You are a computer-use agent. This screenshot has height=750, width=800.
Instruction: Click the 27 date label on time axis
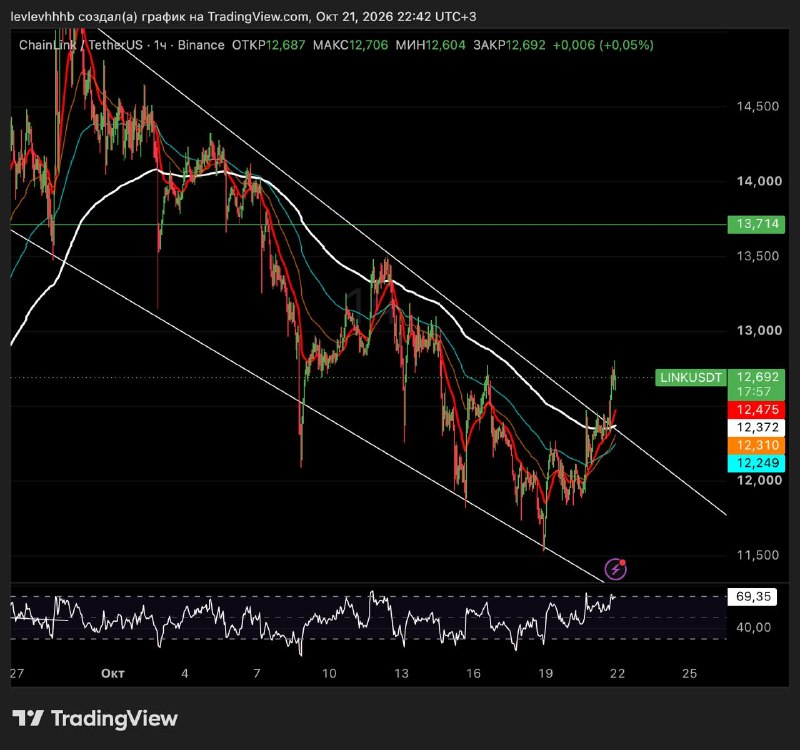point(17,673)
